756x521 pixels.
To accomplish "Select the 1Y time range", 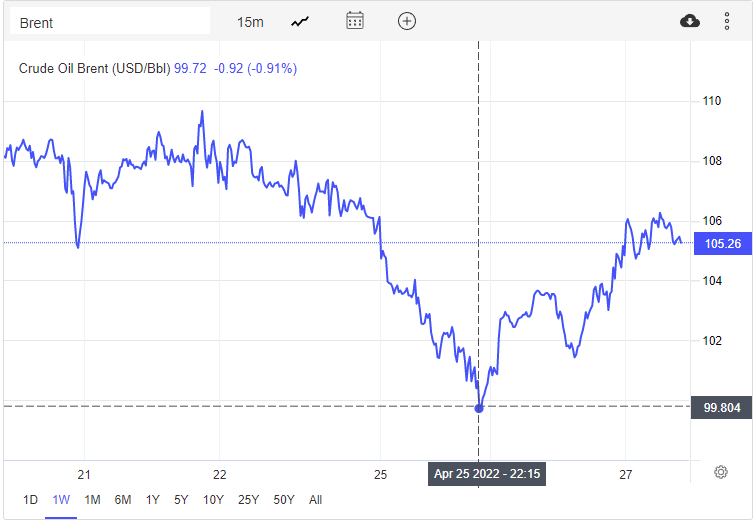I will (153, 500).
